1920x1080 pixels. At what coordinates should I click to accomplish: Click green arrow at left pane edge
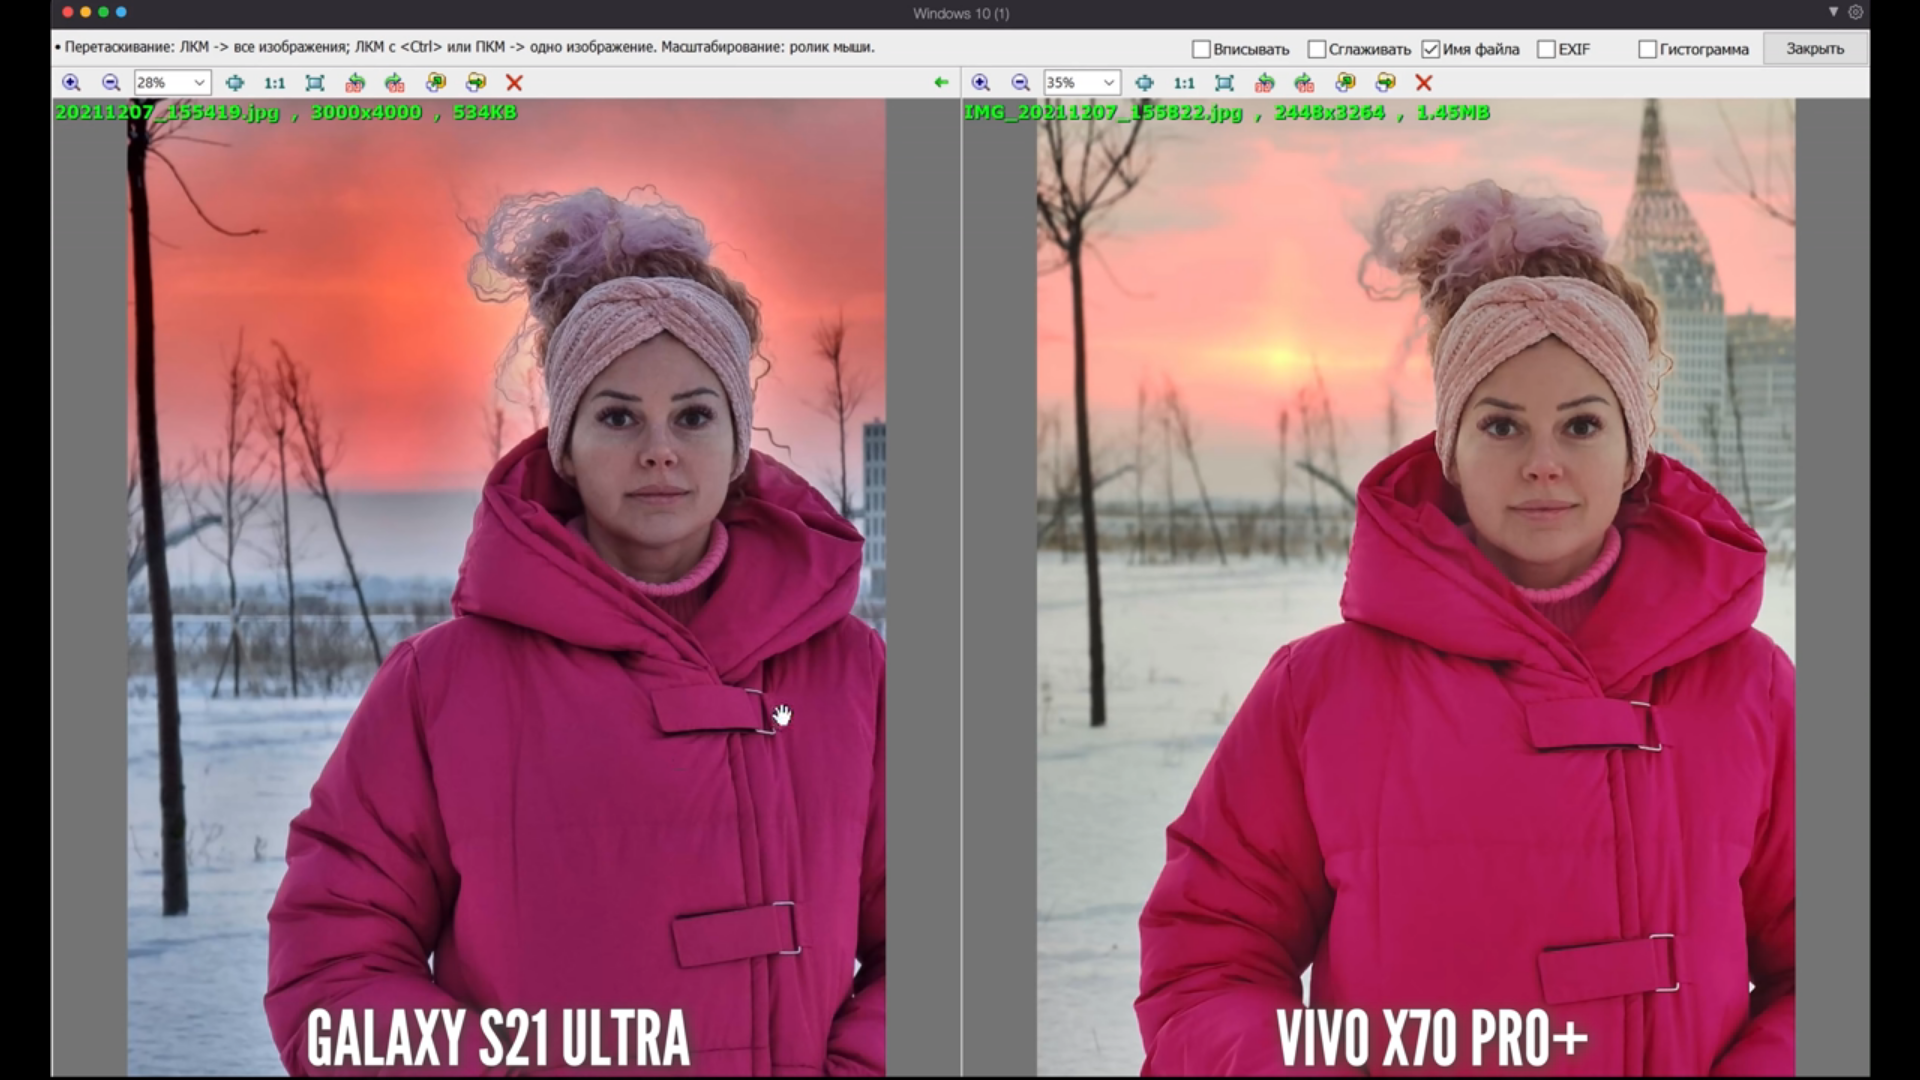(x=940, y=83)
